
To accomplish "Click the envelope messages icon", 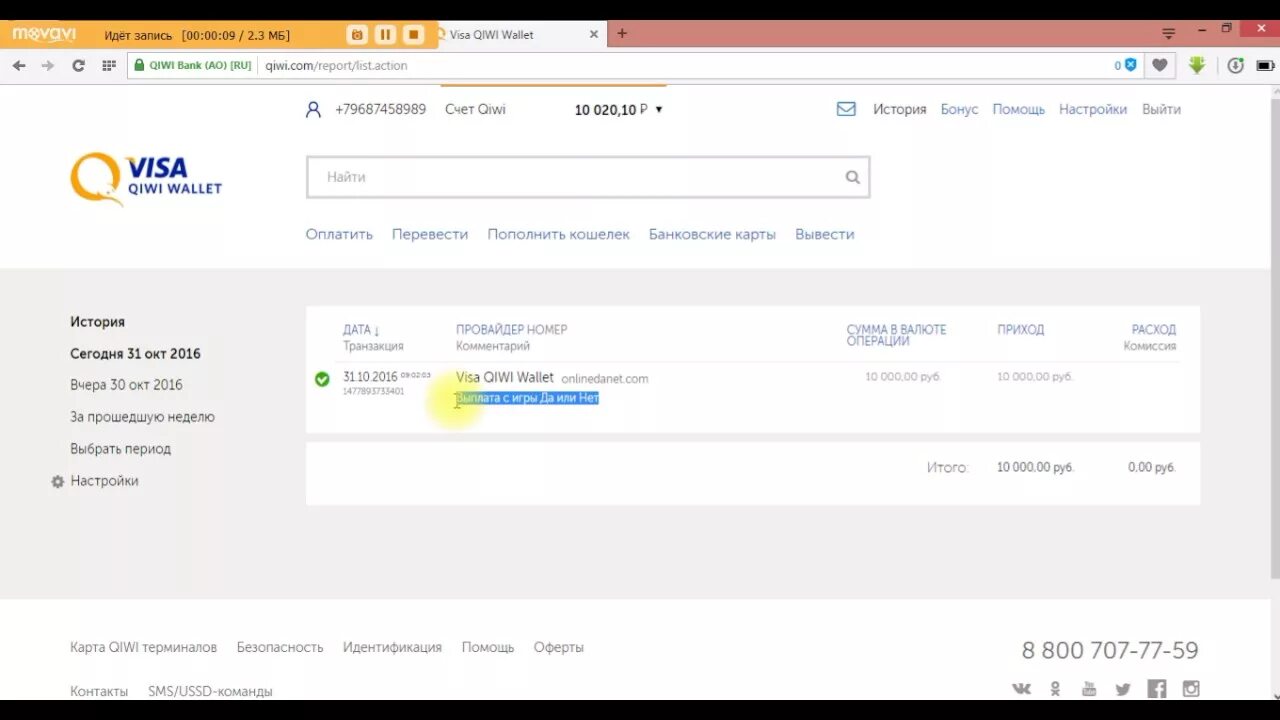I will 846,109.
